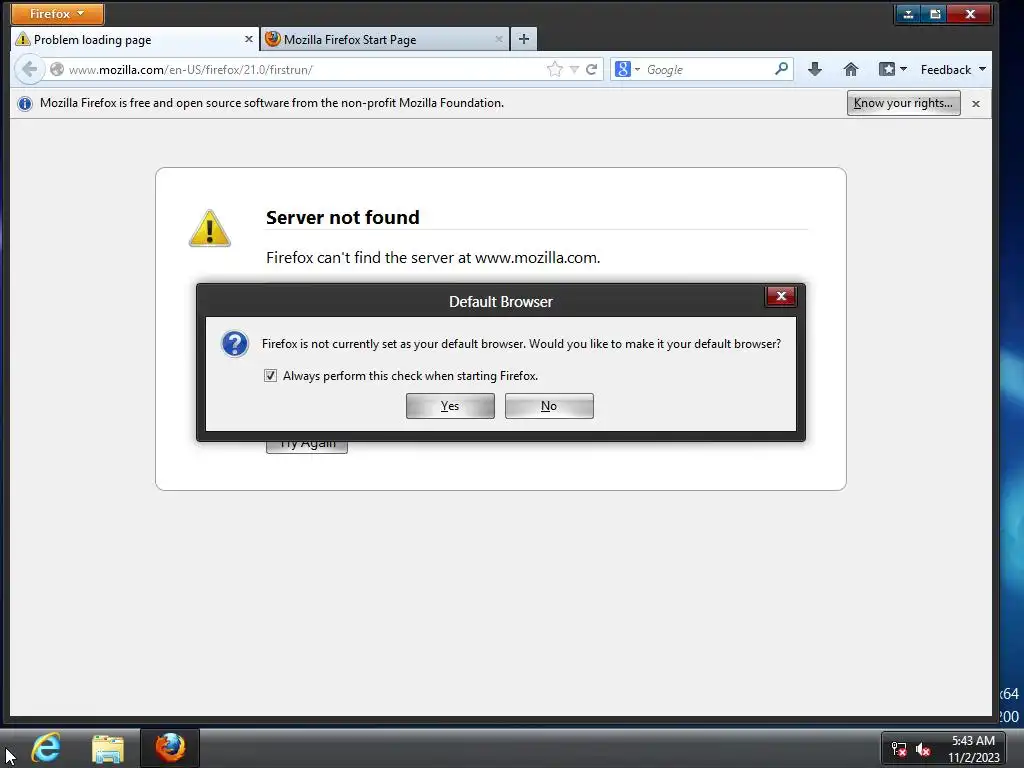Screen dimensions: 1024x768
Task: Bookmark this page with the star icon
Action: point(554,69)
